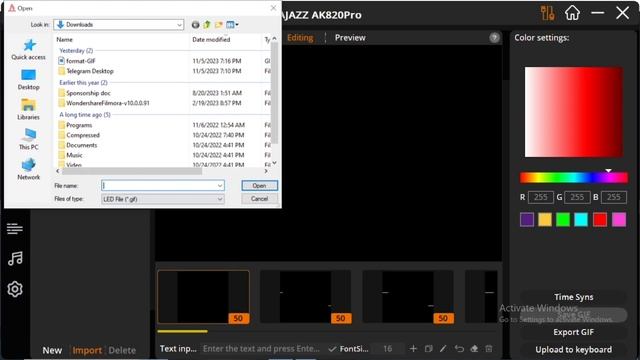Create a new folder in Open dialog
The width and height of the screenshot is (640, 360).
click(219, 25)
